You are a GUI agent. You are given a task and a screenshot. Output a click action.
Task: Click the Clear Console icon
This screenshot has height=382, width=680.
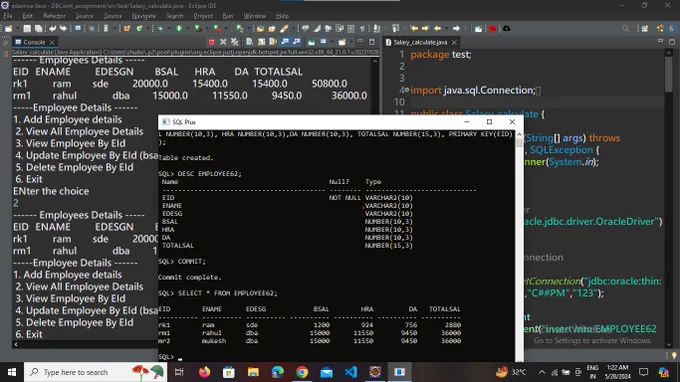point(249,42)
